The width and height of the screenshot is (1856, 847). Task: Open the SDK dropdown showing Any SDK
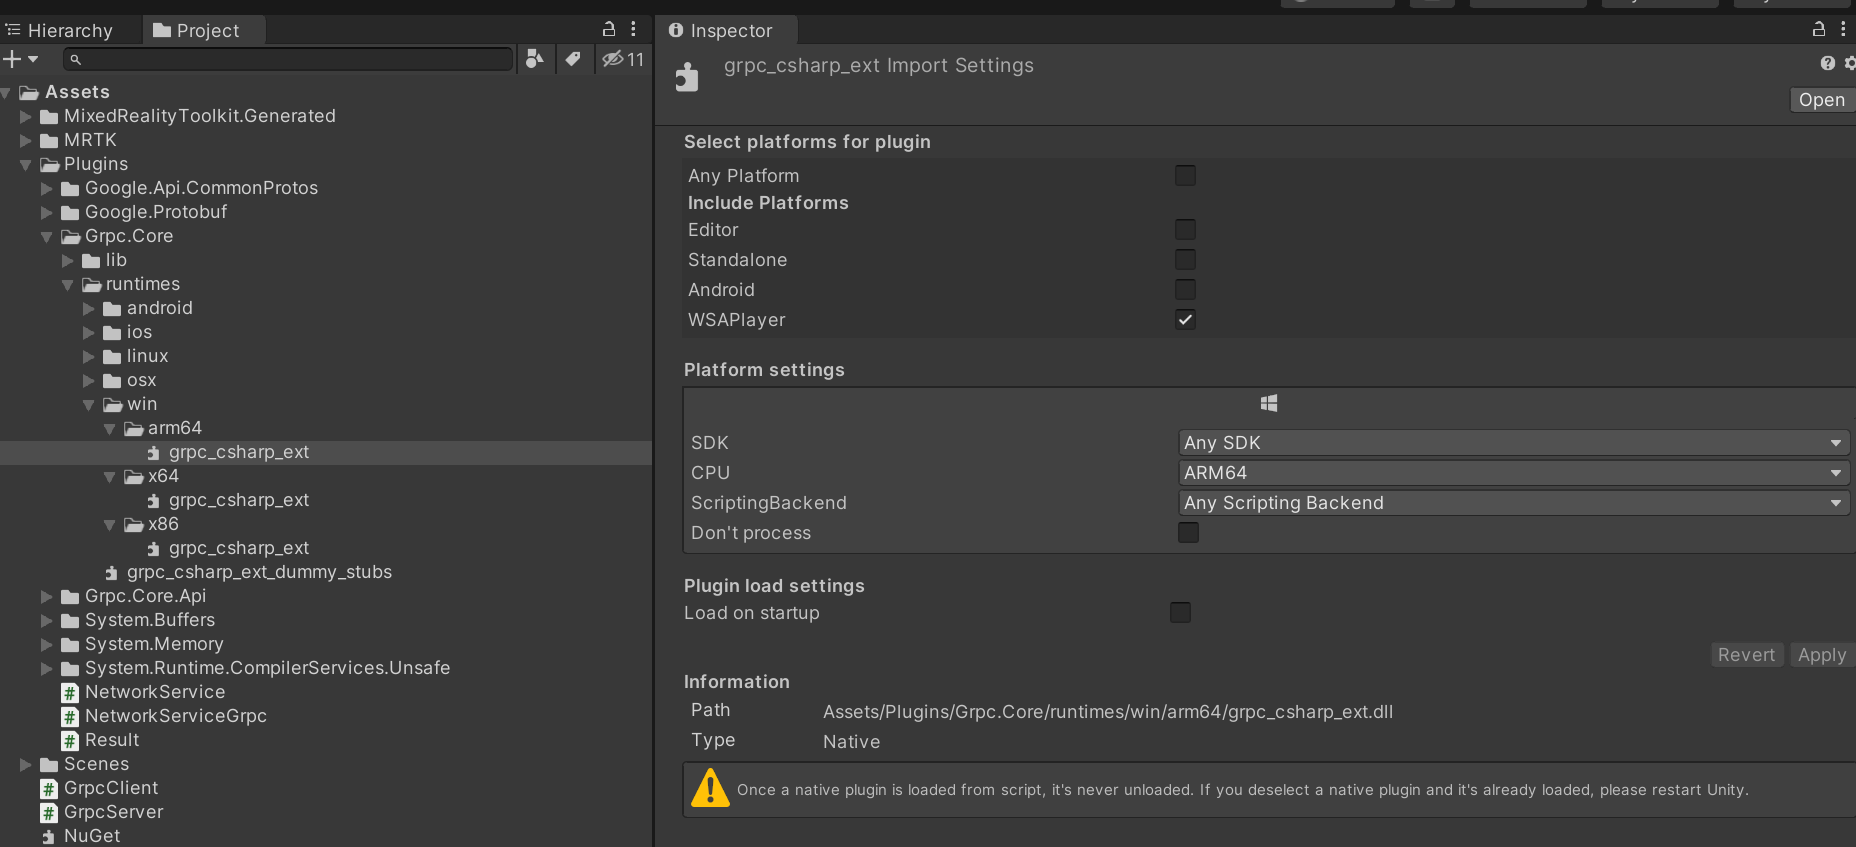tap(1513, 443)
